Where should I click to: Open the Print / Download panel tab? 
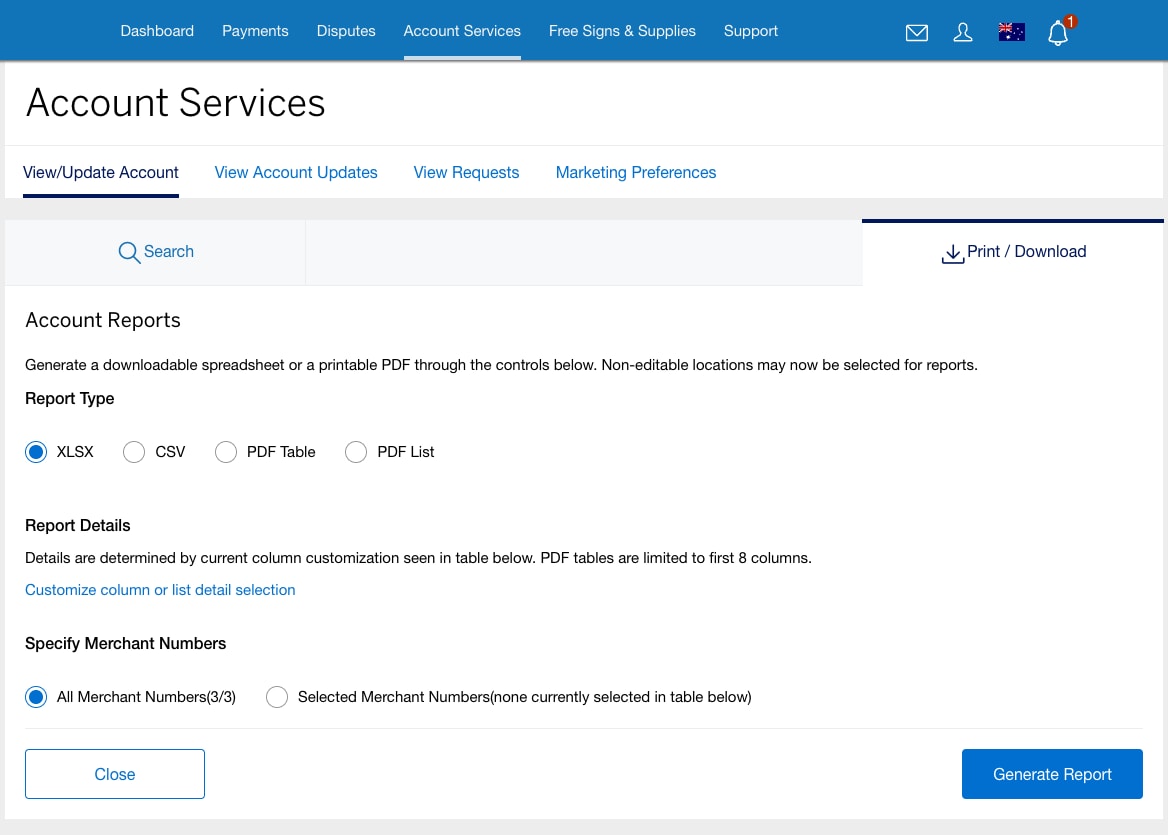1013,253
